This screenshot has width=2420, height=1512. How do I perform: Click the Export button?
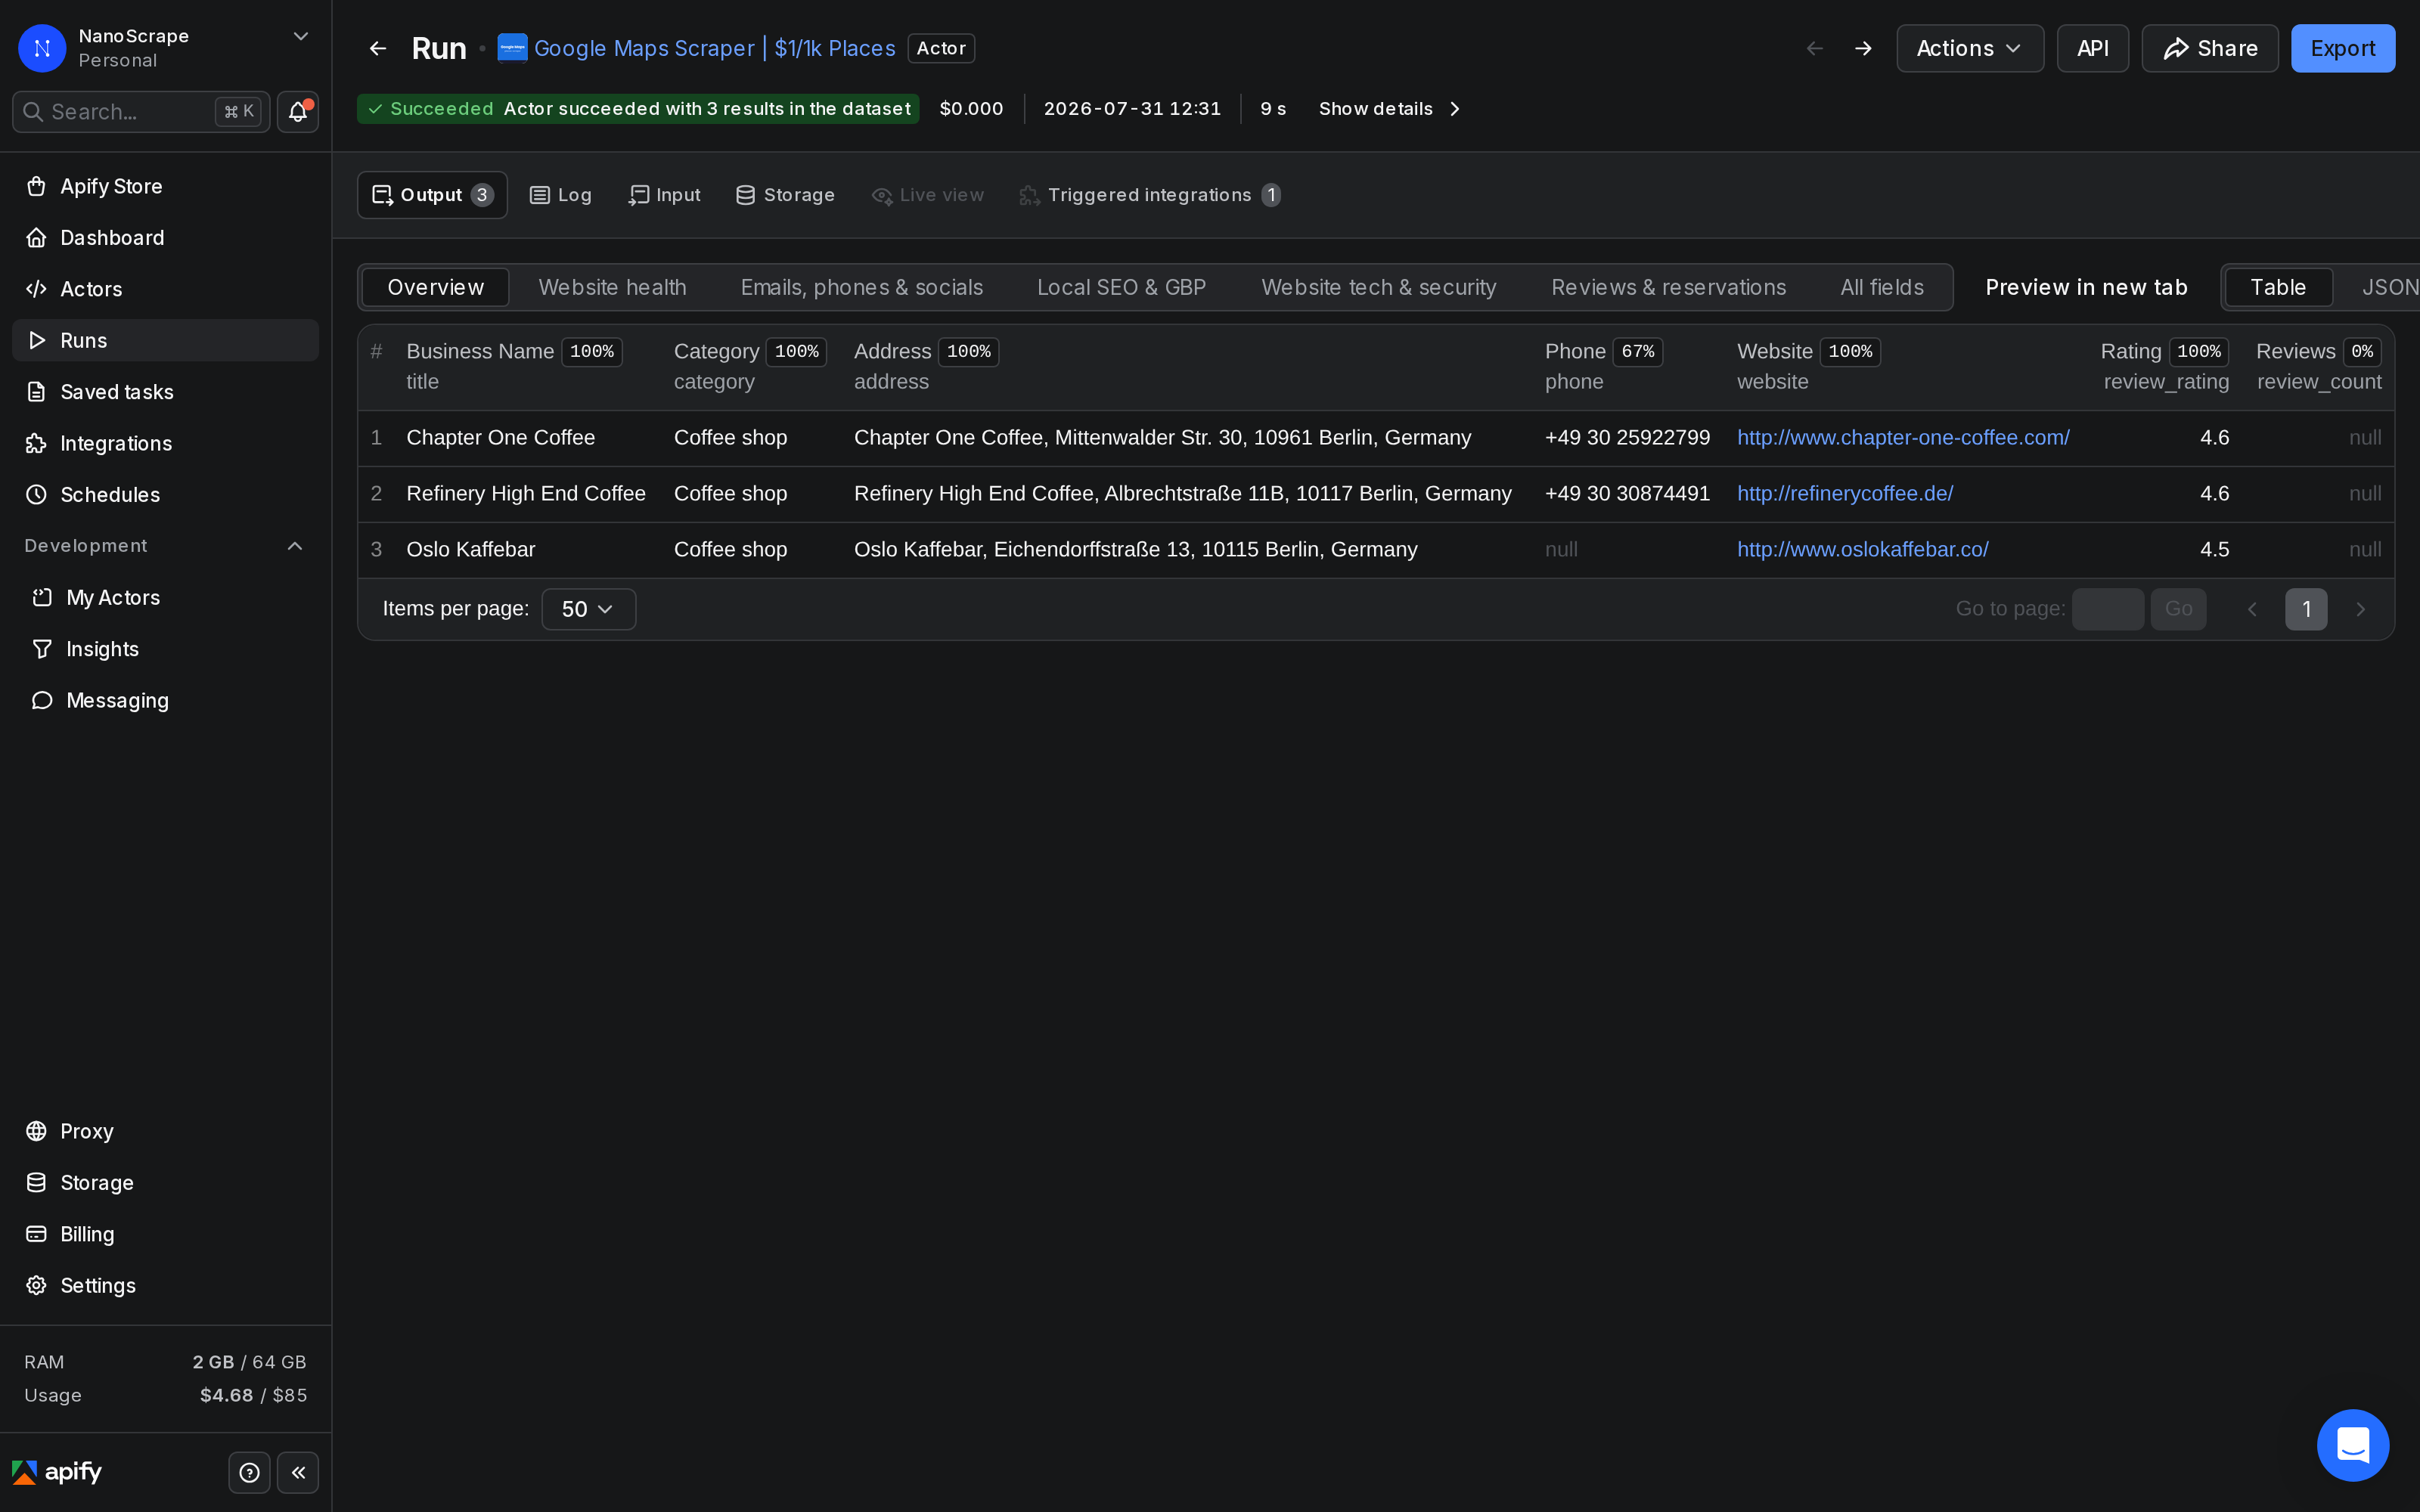2343,48
